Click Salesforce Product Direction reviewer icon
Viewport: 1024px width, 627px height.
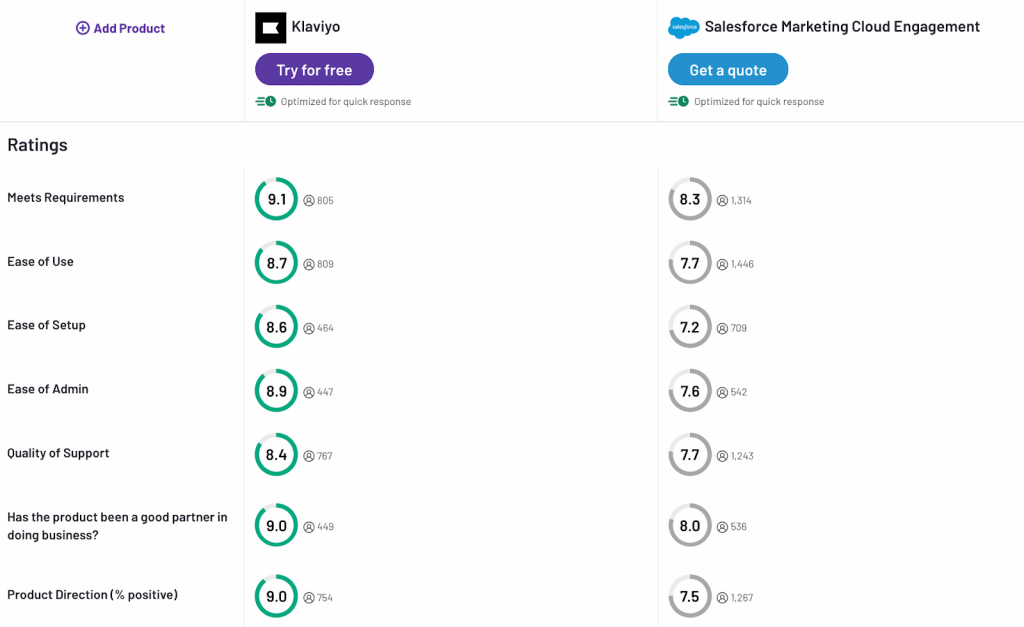point(722,598)
